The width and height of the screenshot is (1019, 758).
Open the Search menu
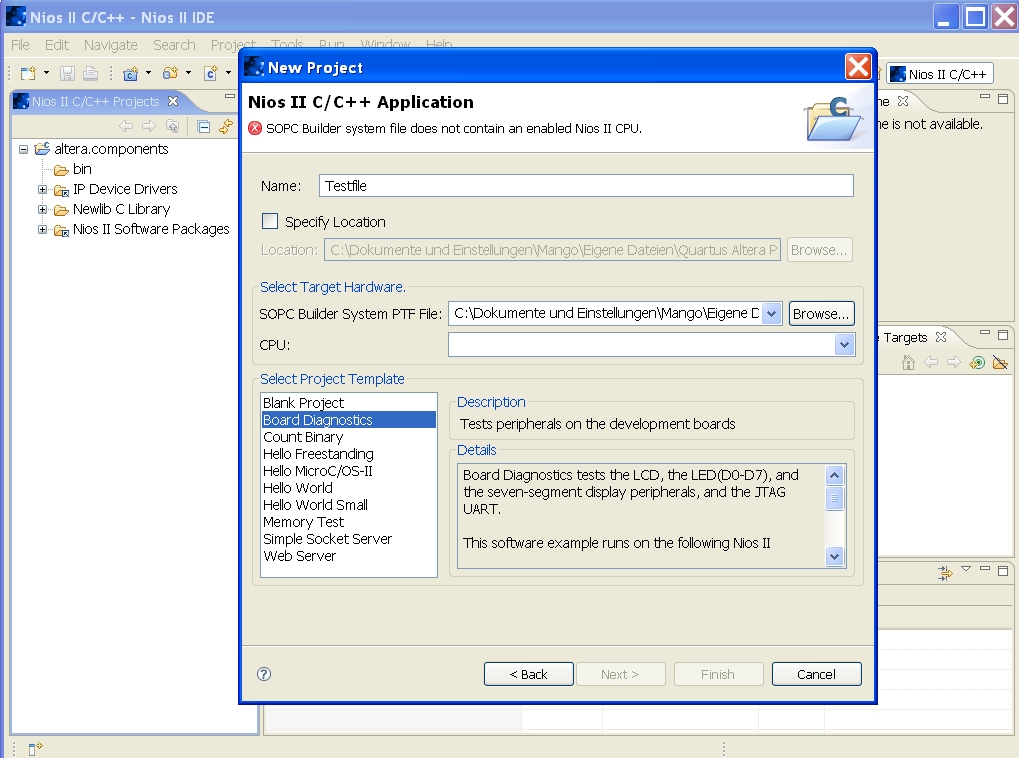pyautogui.click(x=174, y=45)
